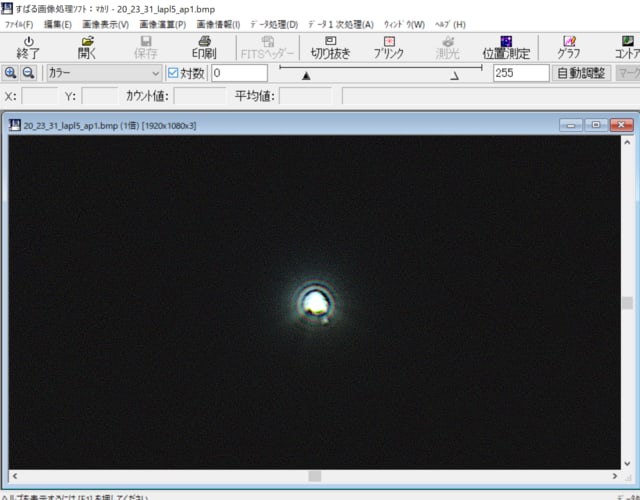Click the 自動調整 (auto adjust) button
This screenshot has width=640, height=500.
pyautogui.click(x=581, y=73)
